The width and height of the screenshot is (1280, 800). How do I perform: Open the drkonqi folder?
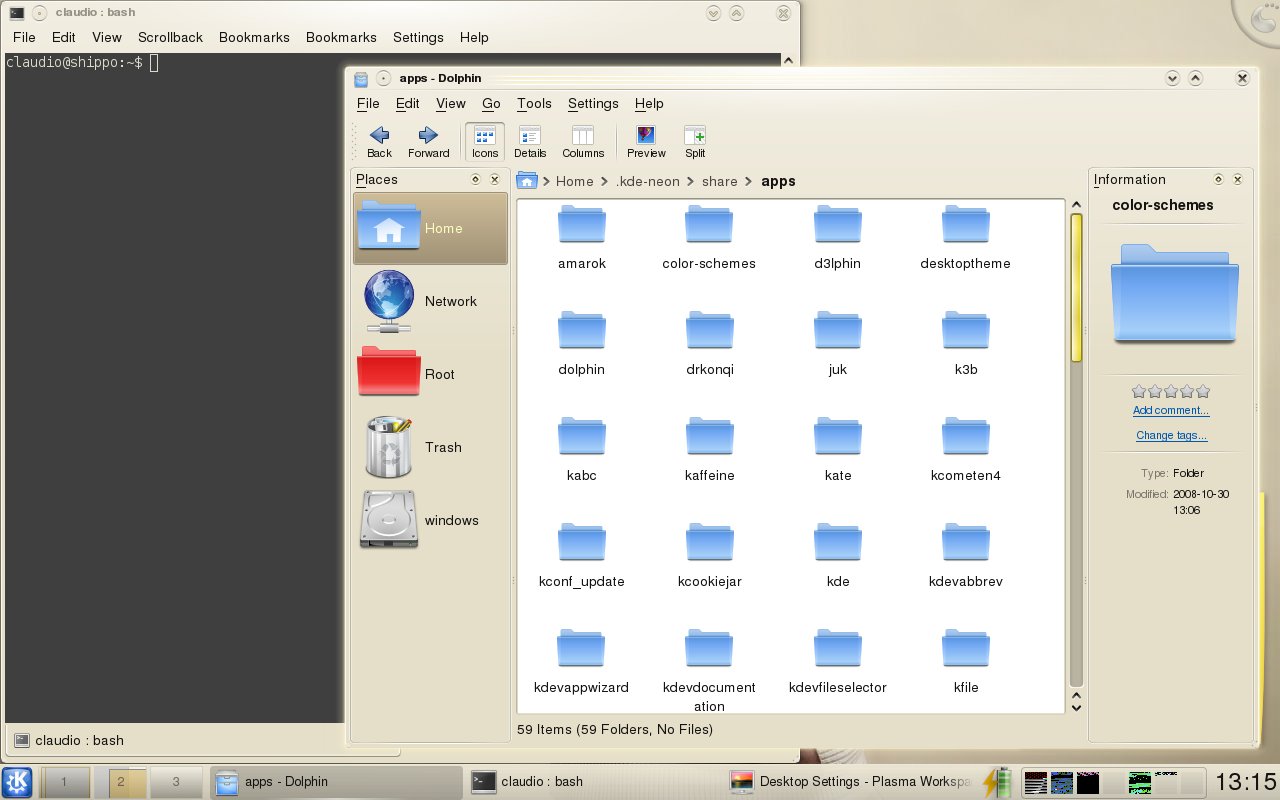click(710, 343)
